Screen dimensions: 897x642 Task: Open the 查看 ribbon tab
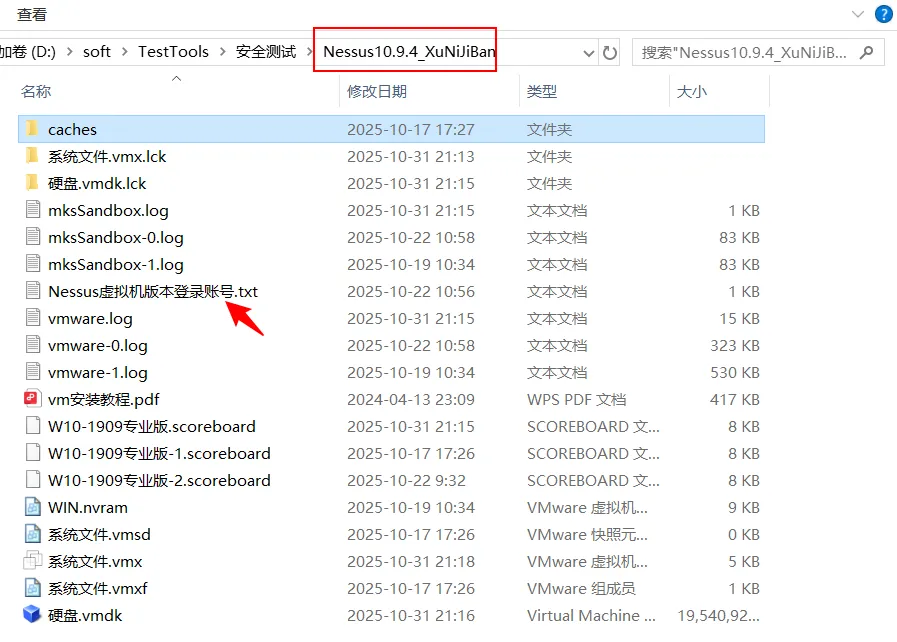[31, 15]
